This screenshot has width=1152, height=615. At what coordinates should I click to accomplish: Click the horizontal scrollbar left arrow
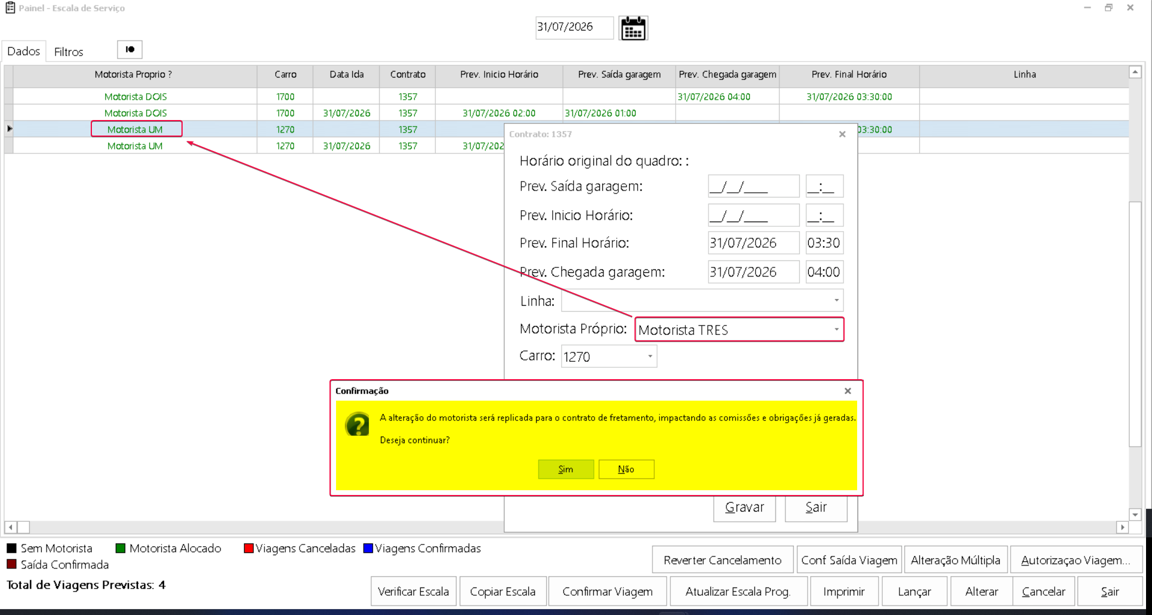pyautogui.click(x=10, y=528)
